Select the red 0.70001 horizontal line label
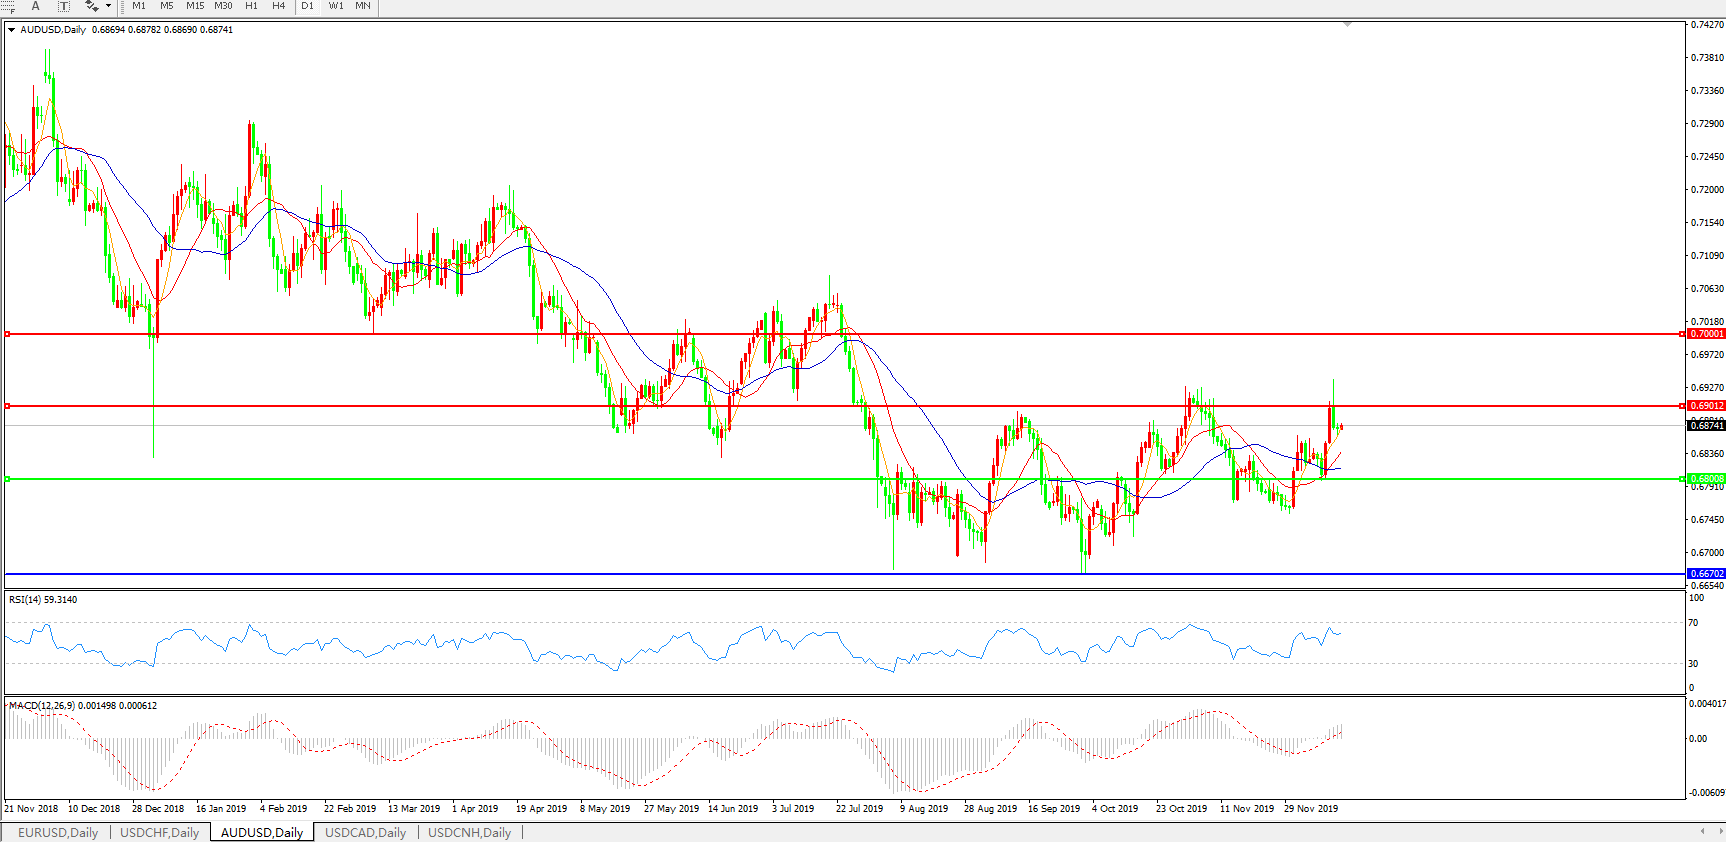 [1706, 334]
